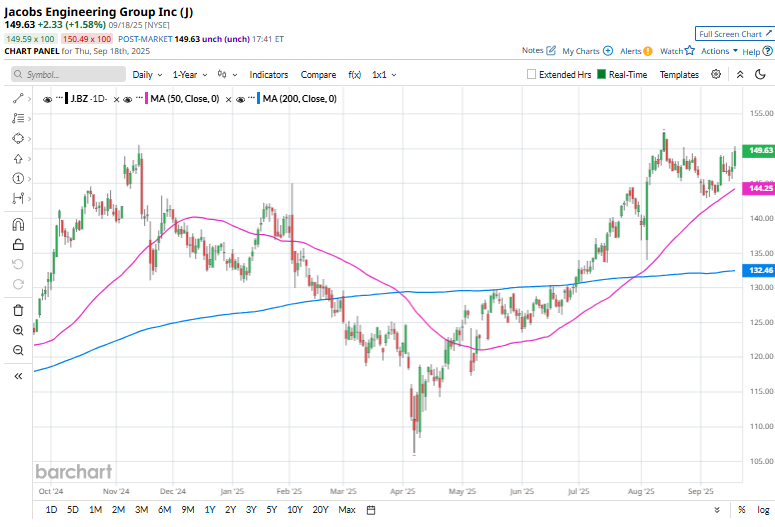This screenshot has width=775, height=527.
Task: Select the 5Y time range
Action: [x=272, y=510]
